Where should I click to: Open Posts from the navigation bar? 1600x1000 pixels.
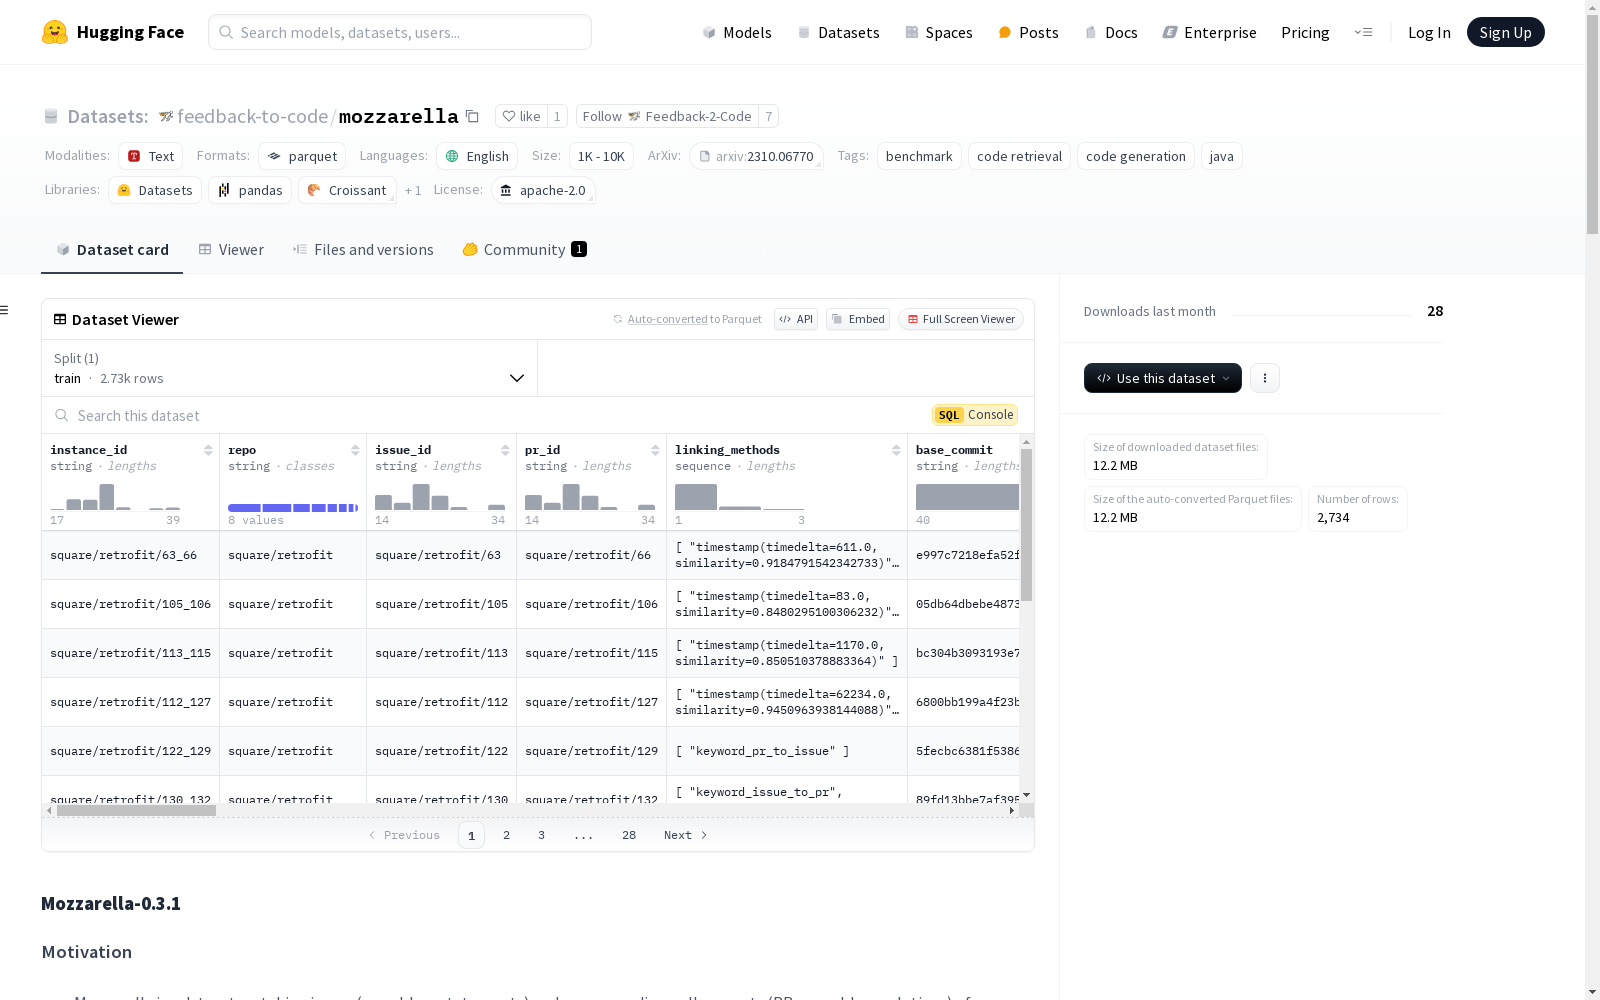tap(1028, 32)
